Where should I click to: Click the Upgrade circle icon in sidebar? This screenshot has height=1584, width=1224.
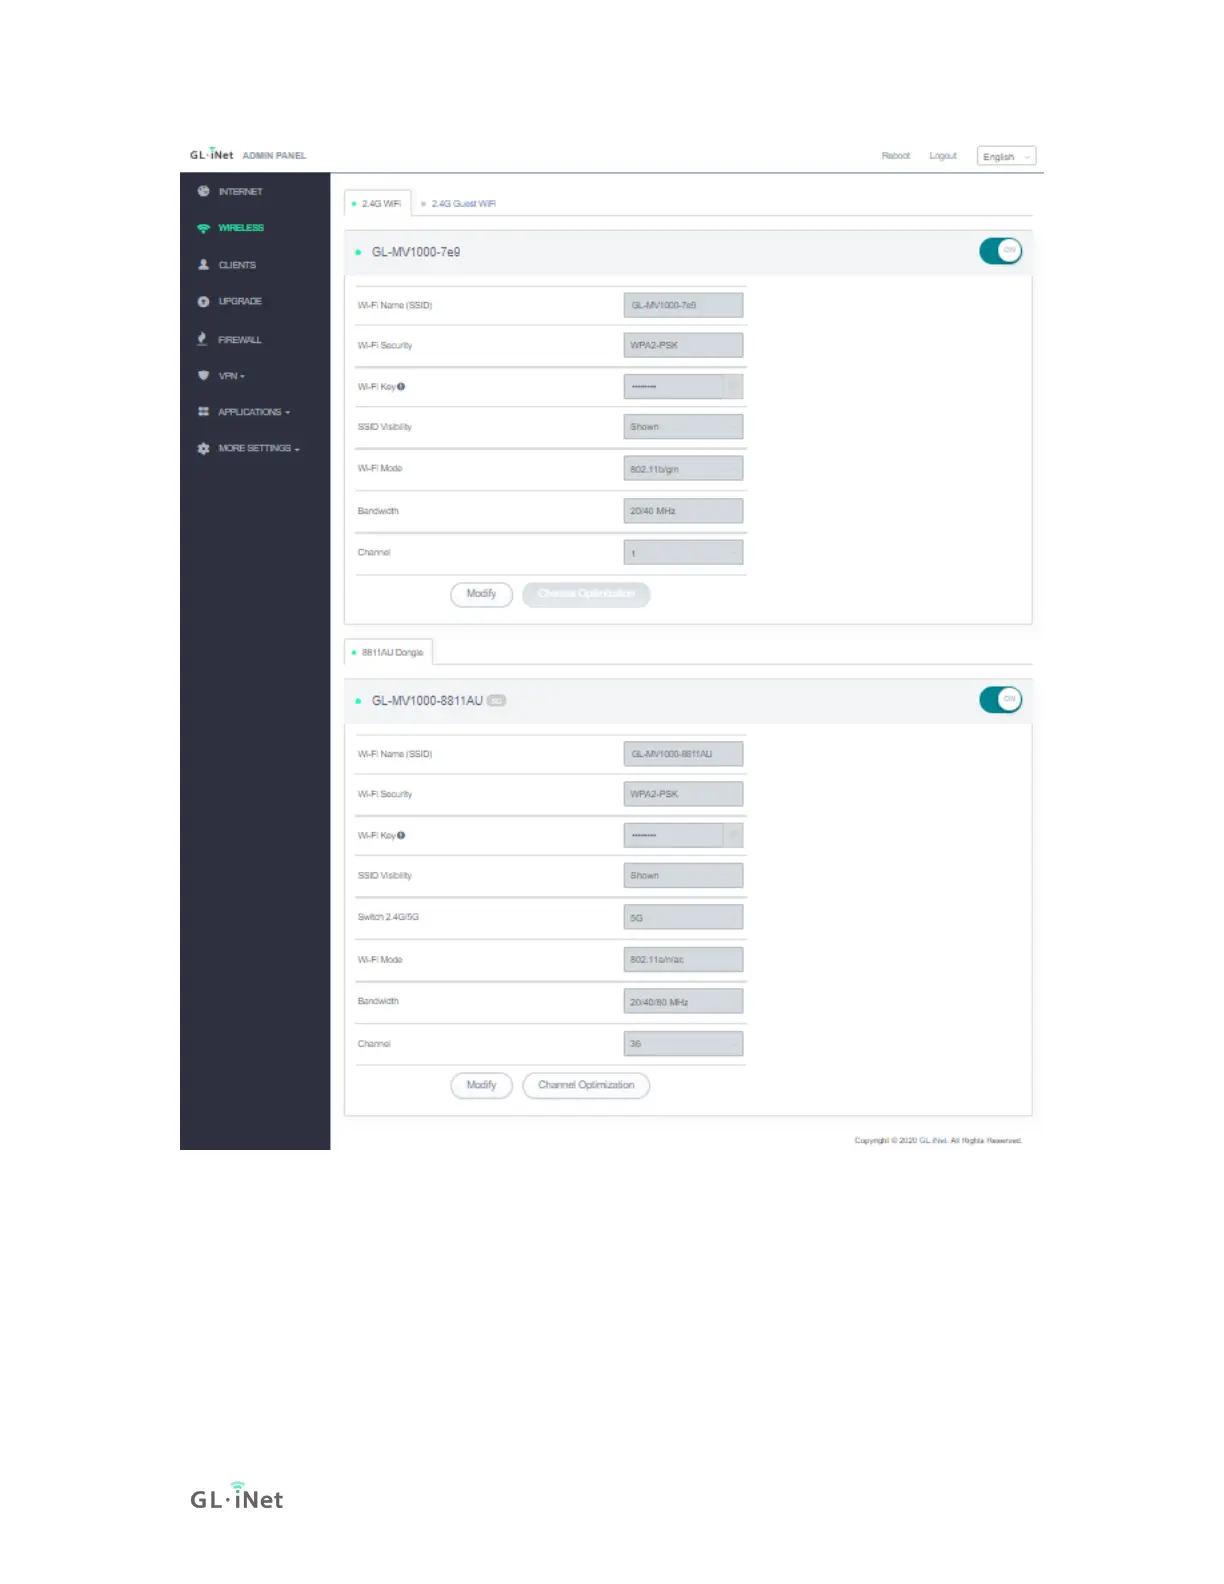(x=203, y=301)
